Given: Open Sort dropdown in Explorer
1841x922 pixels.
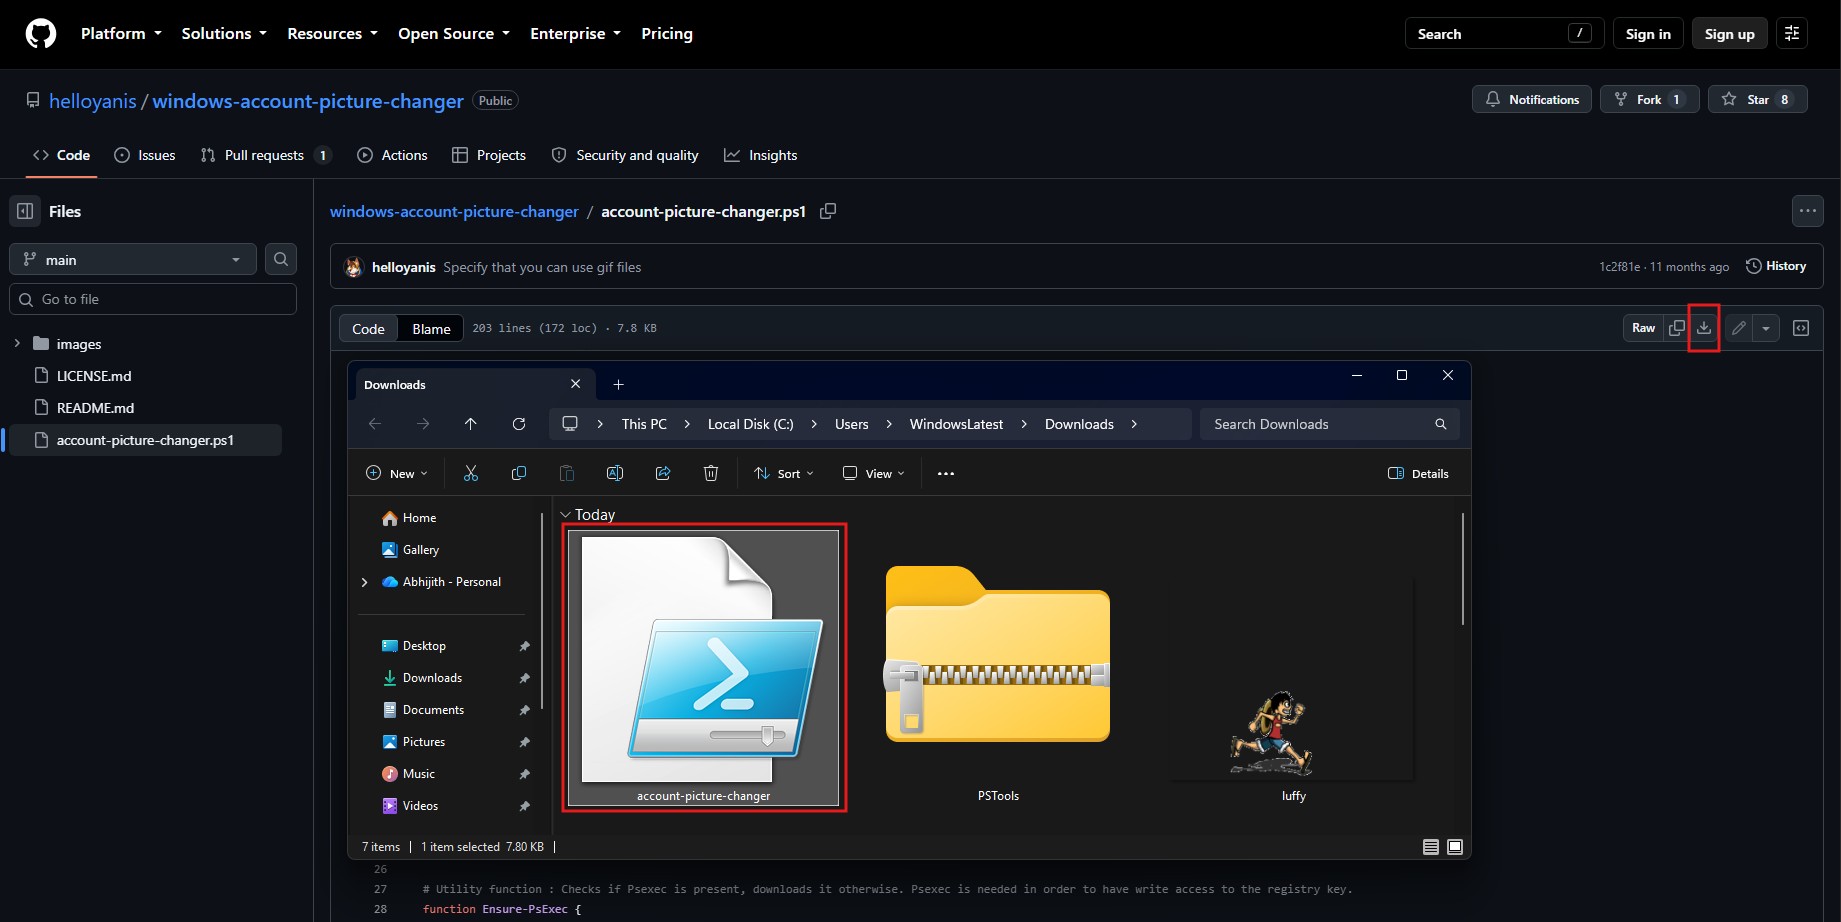Looking at the screenshot, I should point(784,473).
